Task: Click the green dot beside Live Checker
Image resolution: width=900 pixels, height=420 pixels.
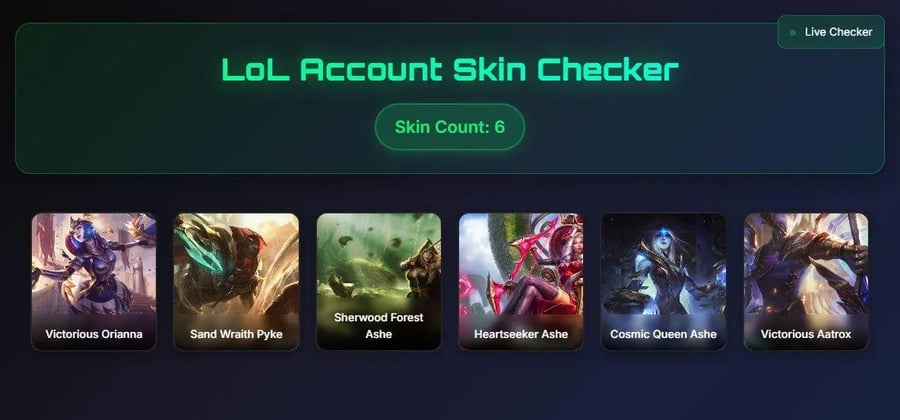Action: (793, 33)
